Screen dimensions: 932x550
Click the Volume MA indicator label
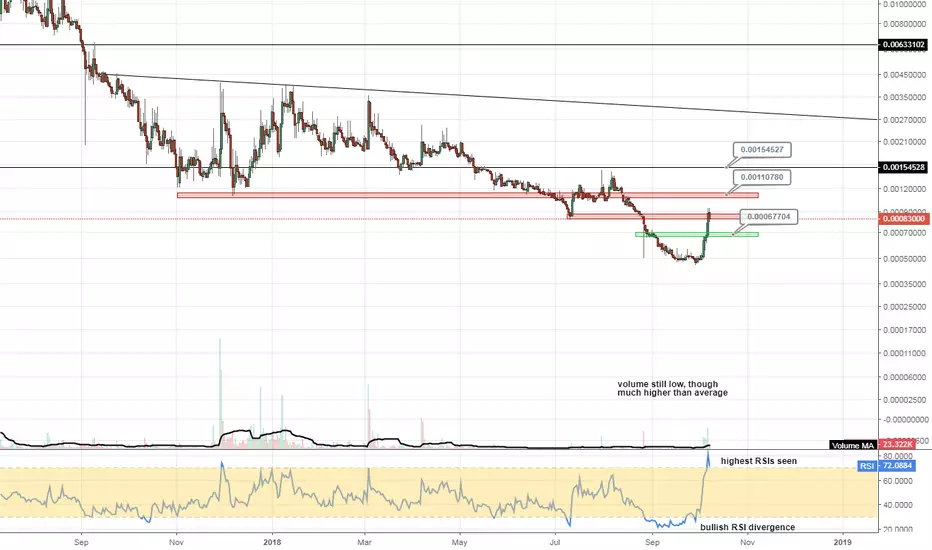point(853,445)
